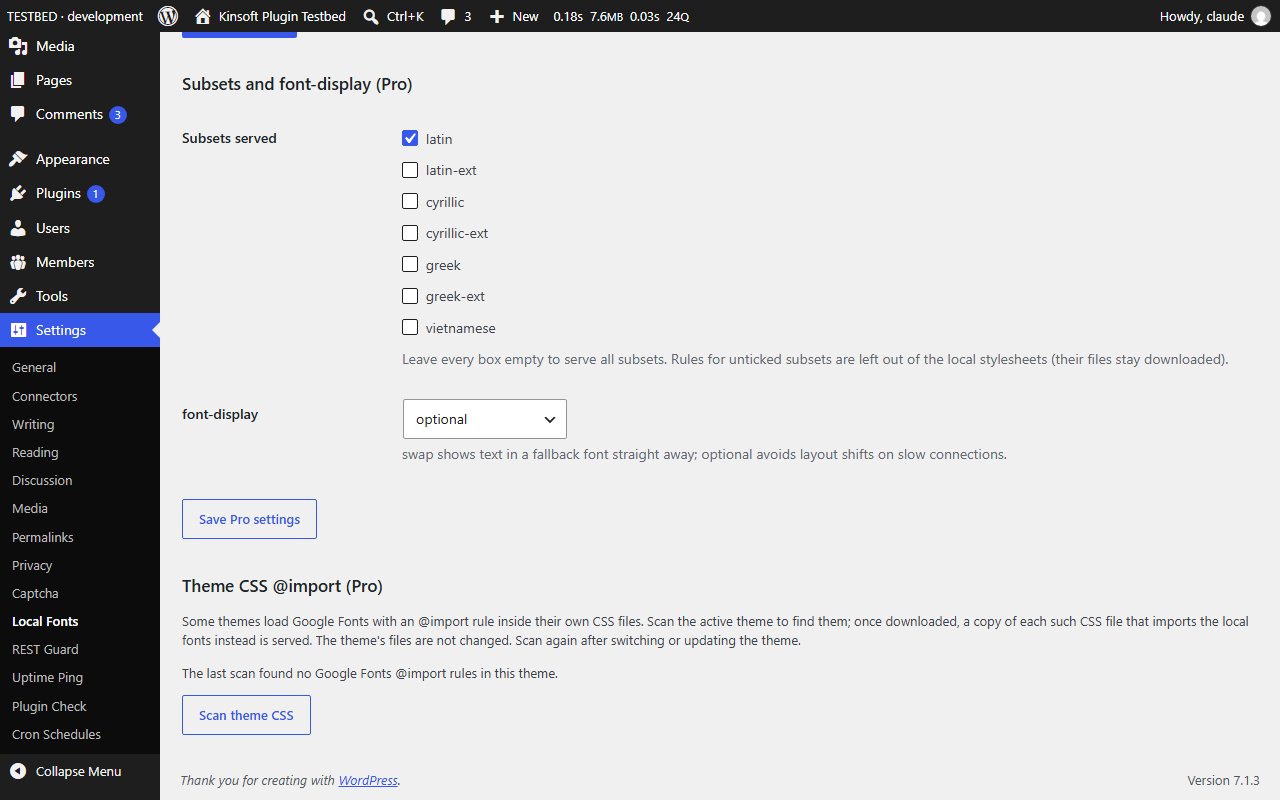1280x800 pixels.
Task: Click the Version 7.1.3 footer text
Action: [1223, 780]
